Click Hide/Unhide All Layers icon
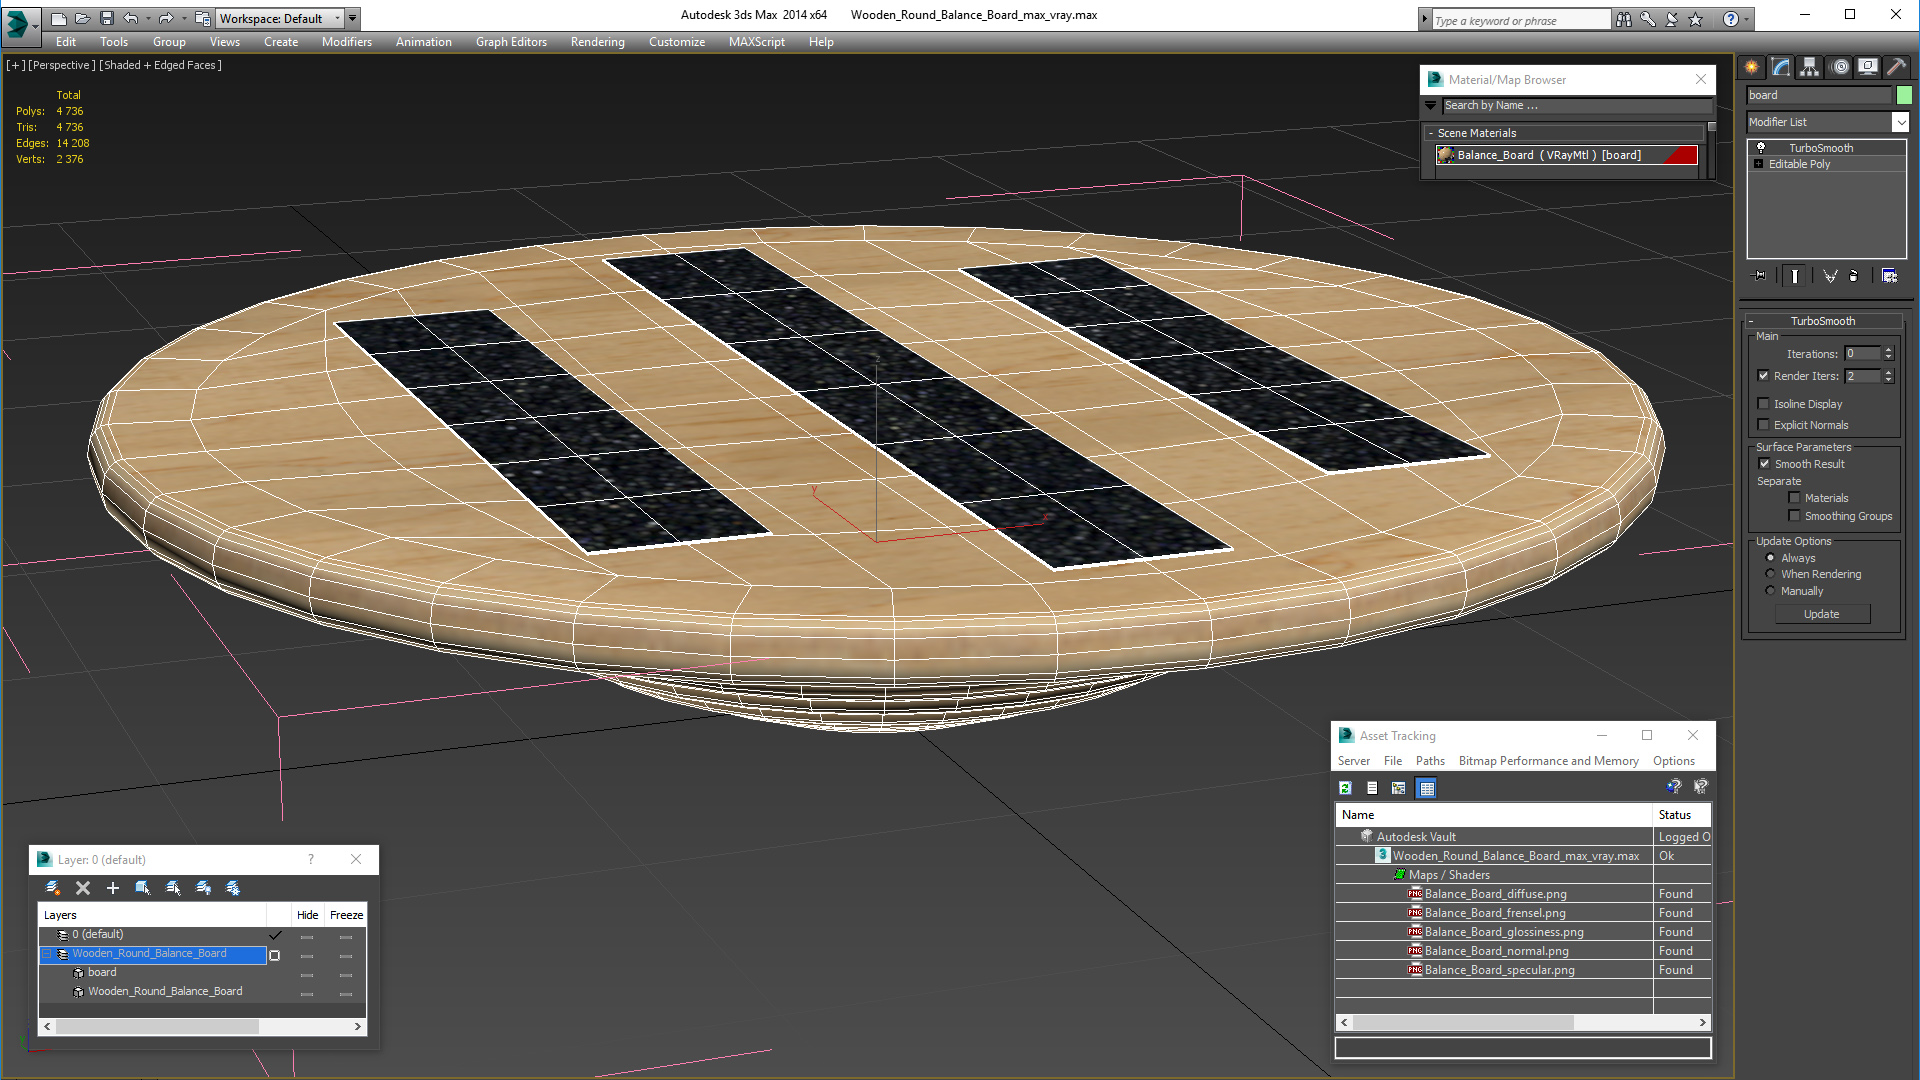This screenshot has height=1080, width=1920. (x=203, y=888)
